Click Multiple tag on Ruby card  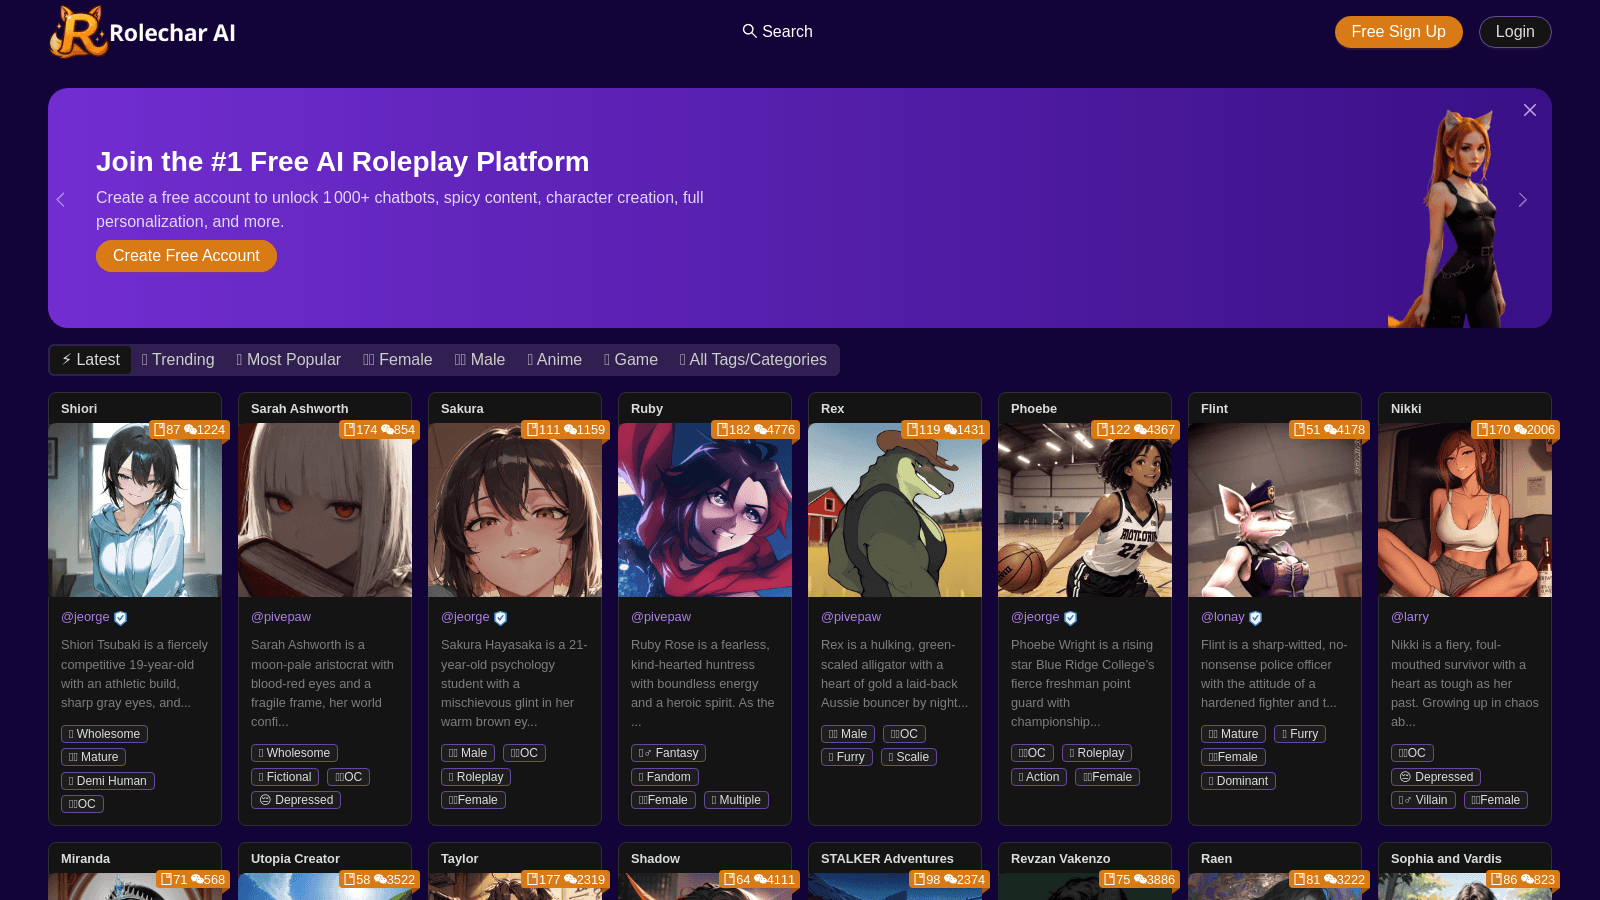736,800
